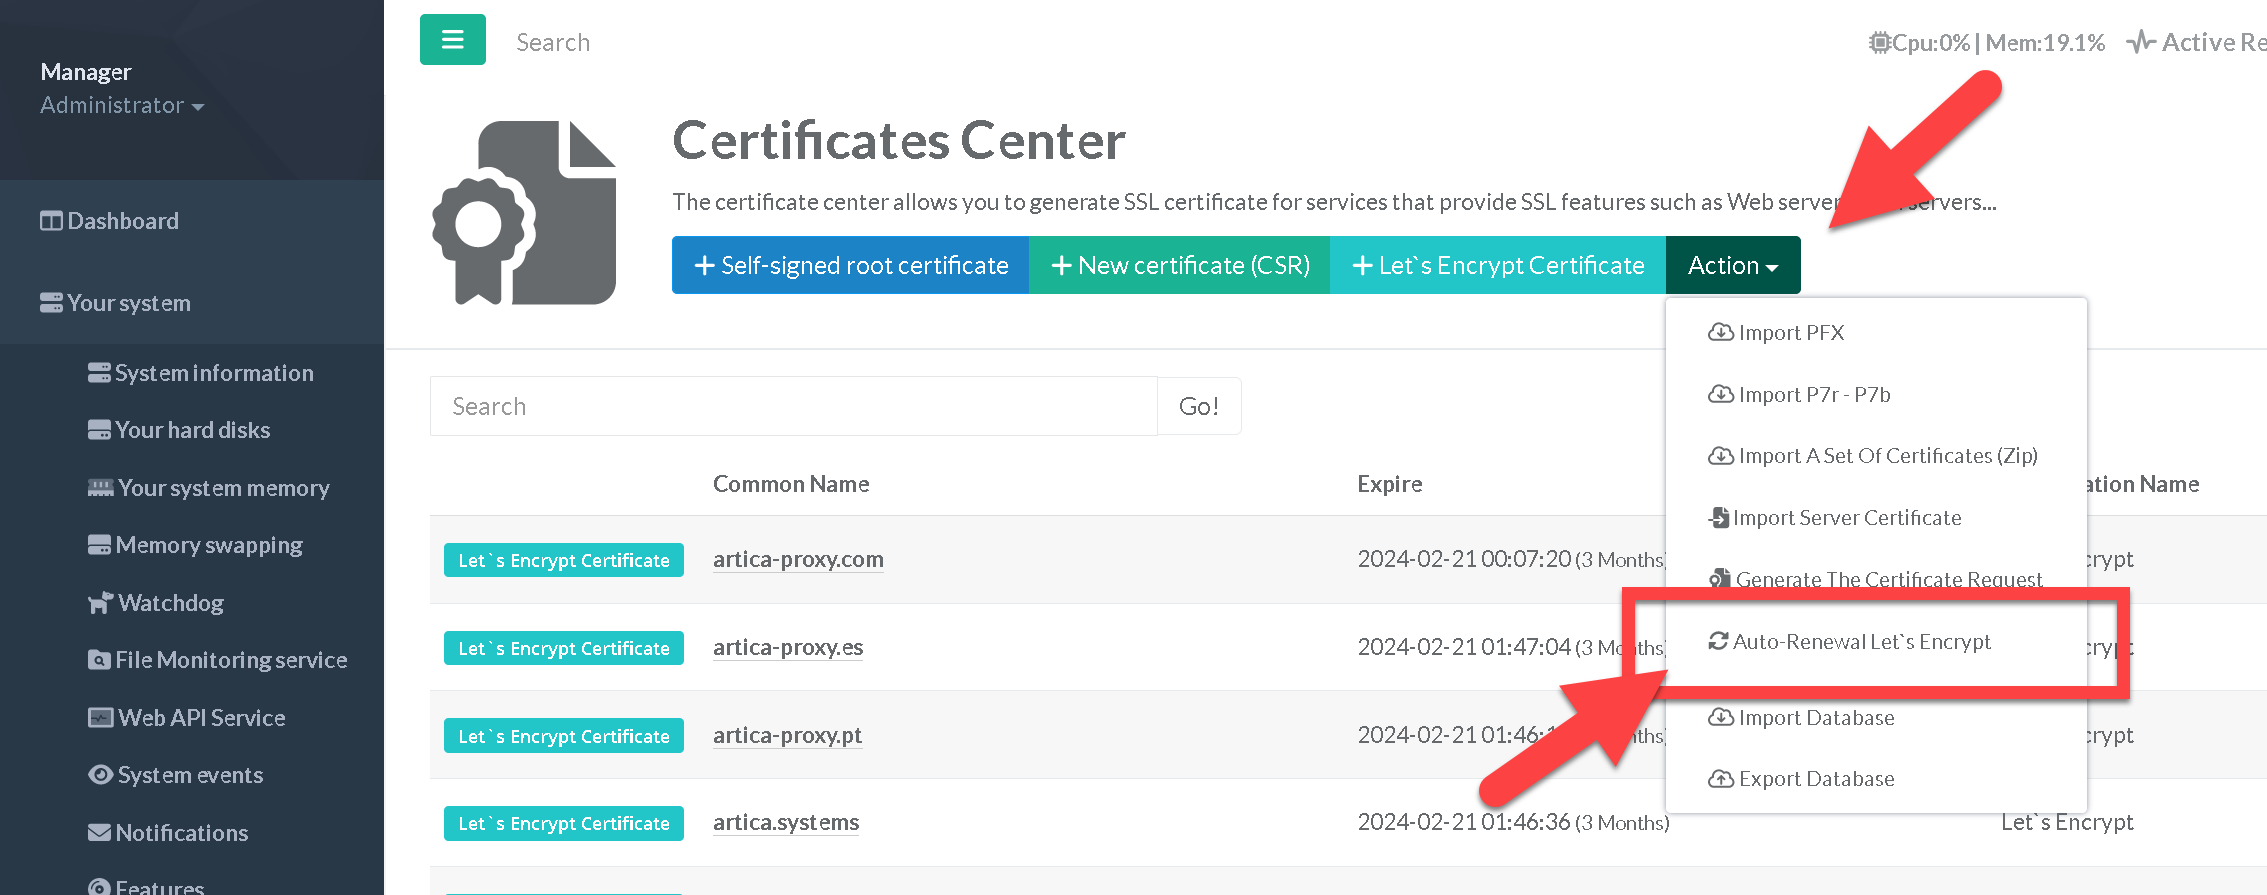Click the Notifications envelope icon
The width and height of the screenshot is (2267, 895).
100,833
